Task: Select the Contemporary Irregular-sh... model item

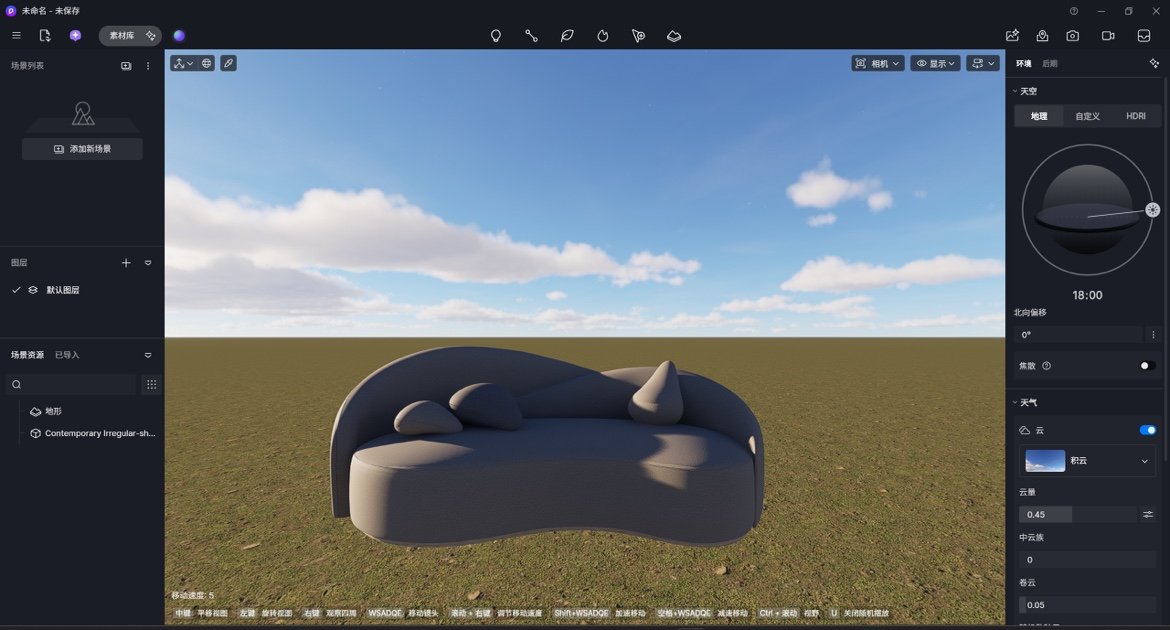Action: click(93, 433)
